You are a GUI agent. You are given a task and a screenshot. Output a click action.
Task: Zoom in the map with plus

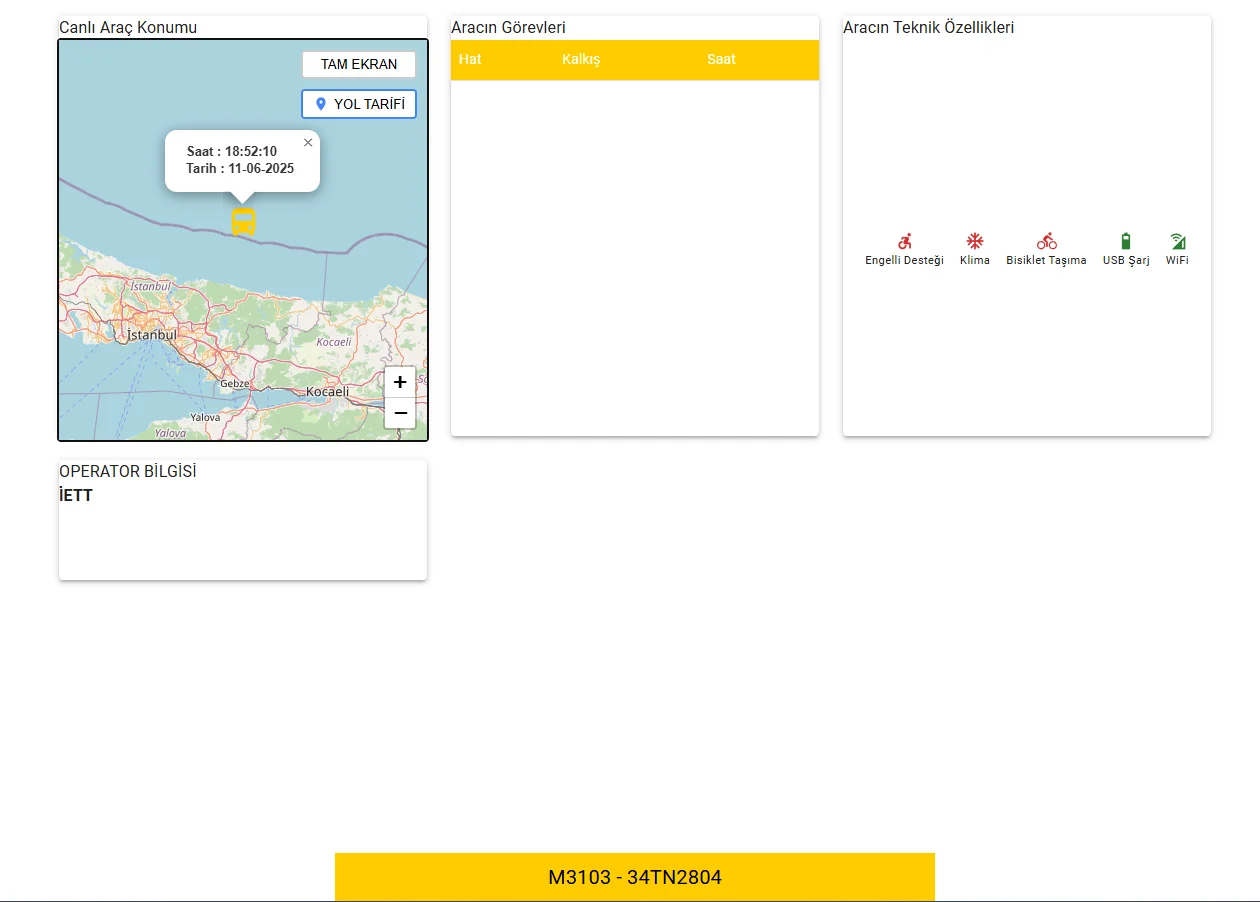click(400, 382)
